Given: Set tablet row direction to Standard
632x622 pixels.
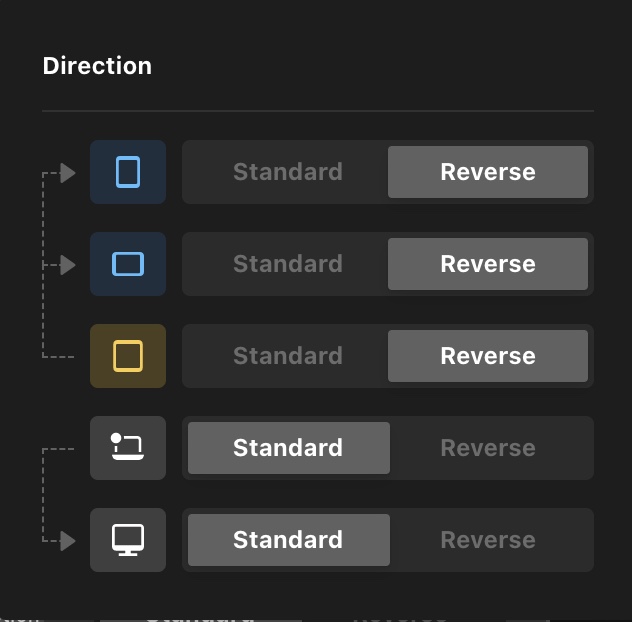Looking at the screenshot, I should click(287, 356).
